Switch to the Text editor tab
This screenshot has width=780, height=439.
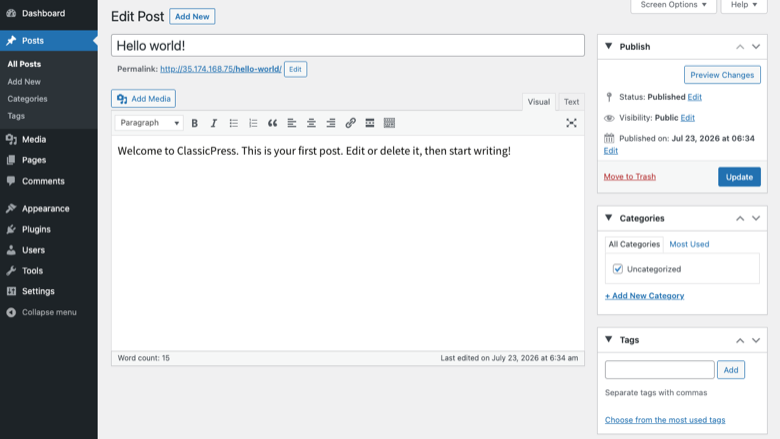pos(571,102)
